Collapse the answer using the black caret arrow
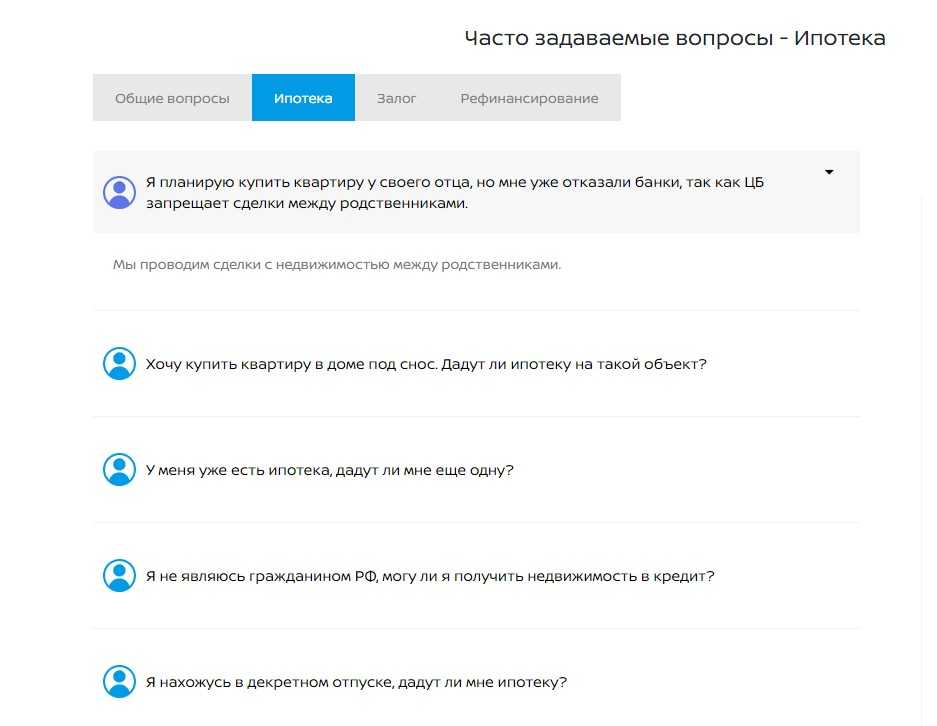This screenshot has width=937, height=726. (829, 172)
